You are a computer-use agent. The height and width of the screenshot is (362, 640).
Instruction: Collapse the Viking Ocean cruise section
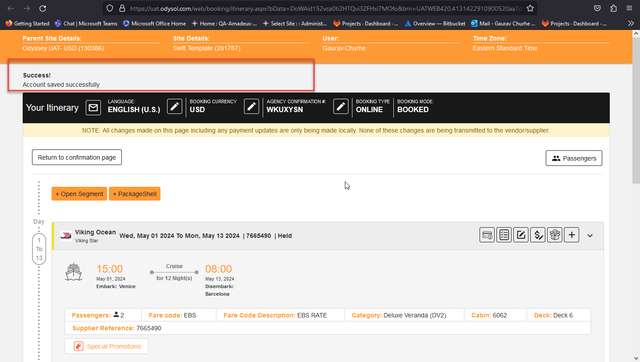pos(590,235)
